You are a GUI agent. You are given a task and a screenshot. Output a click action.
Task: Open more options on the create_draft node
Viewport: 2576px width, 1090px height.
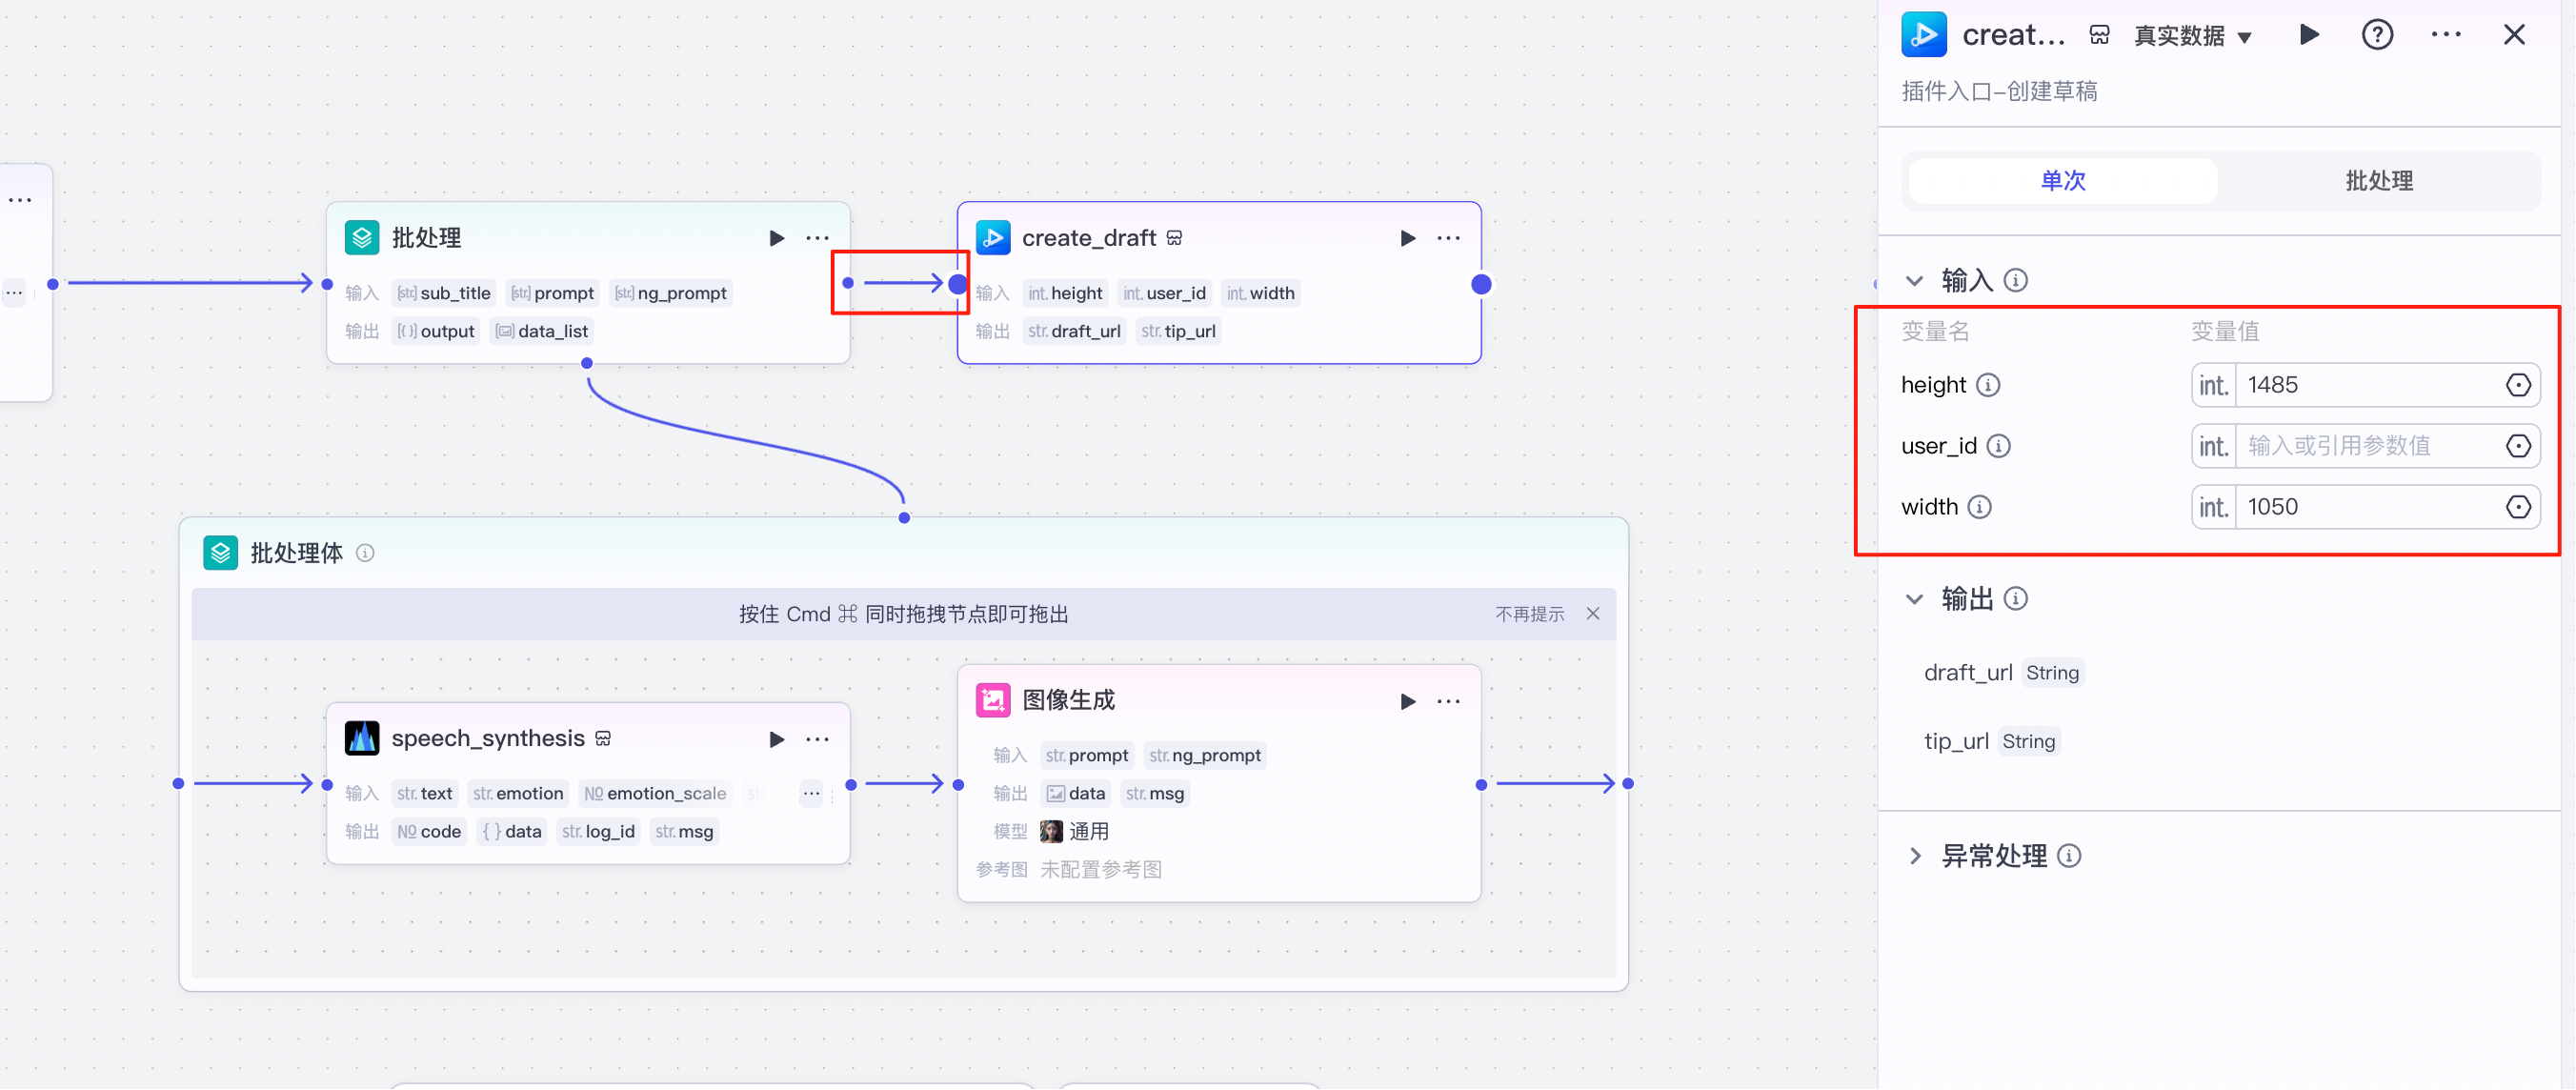[1449, 237]
